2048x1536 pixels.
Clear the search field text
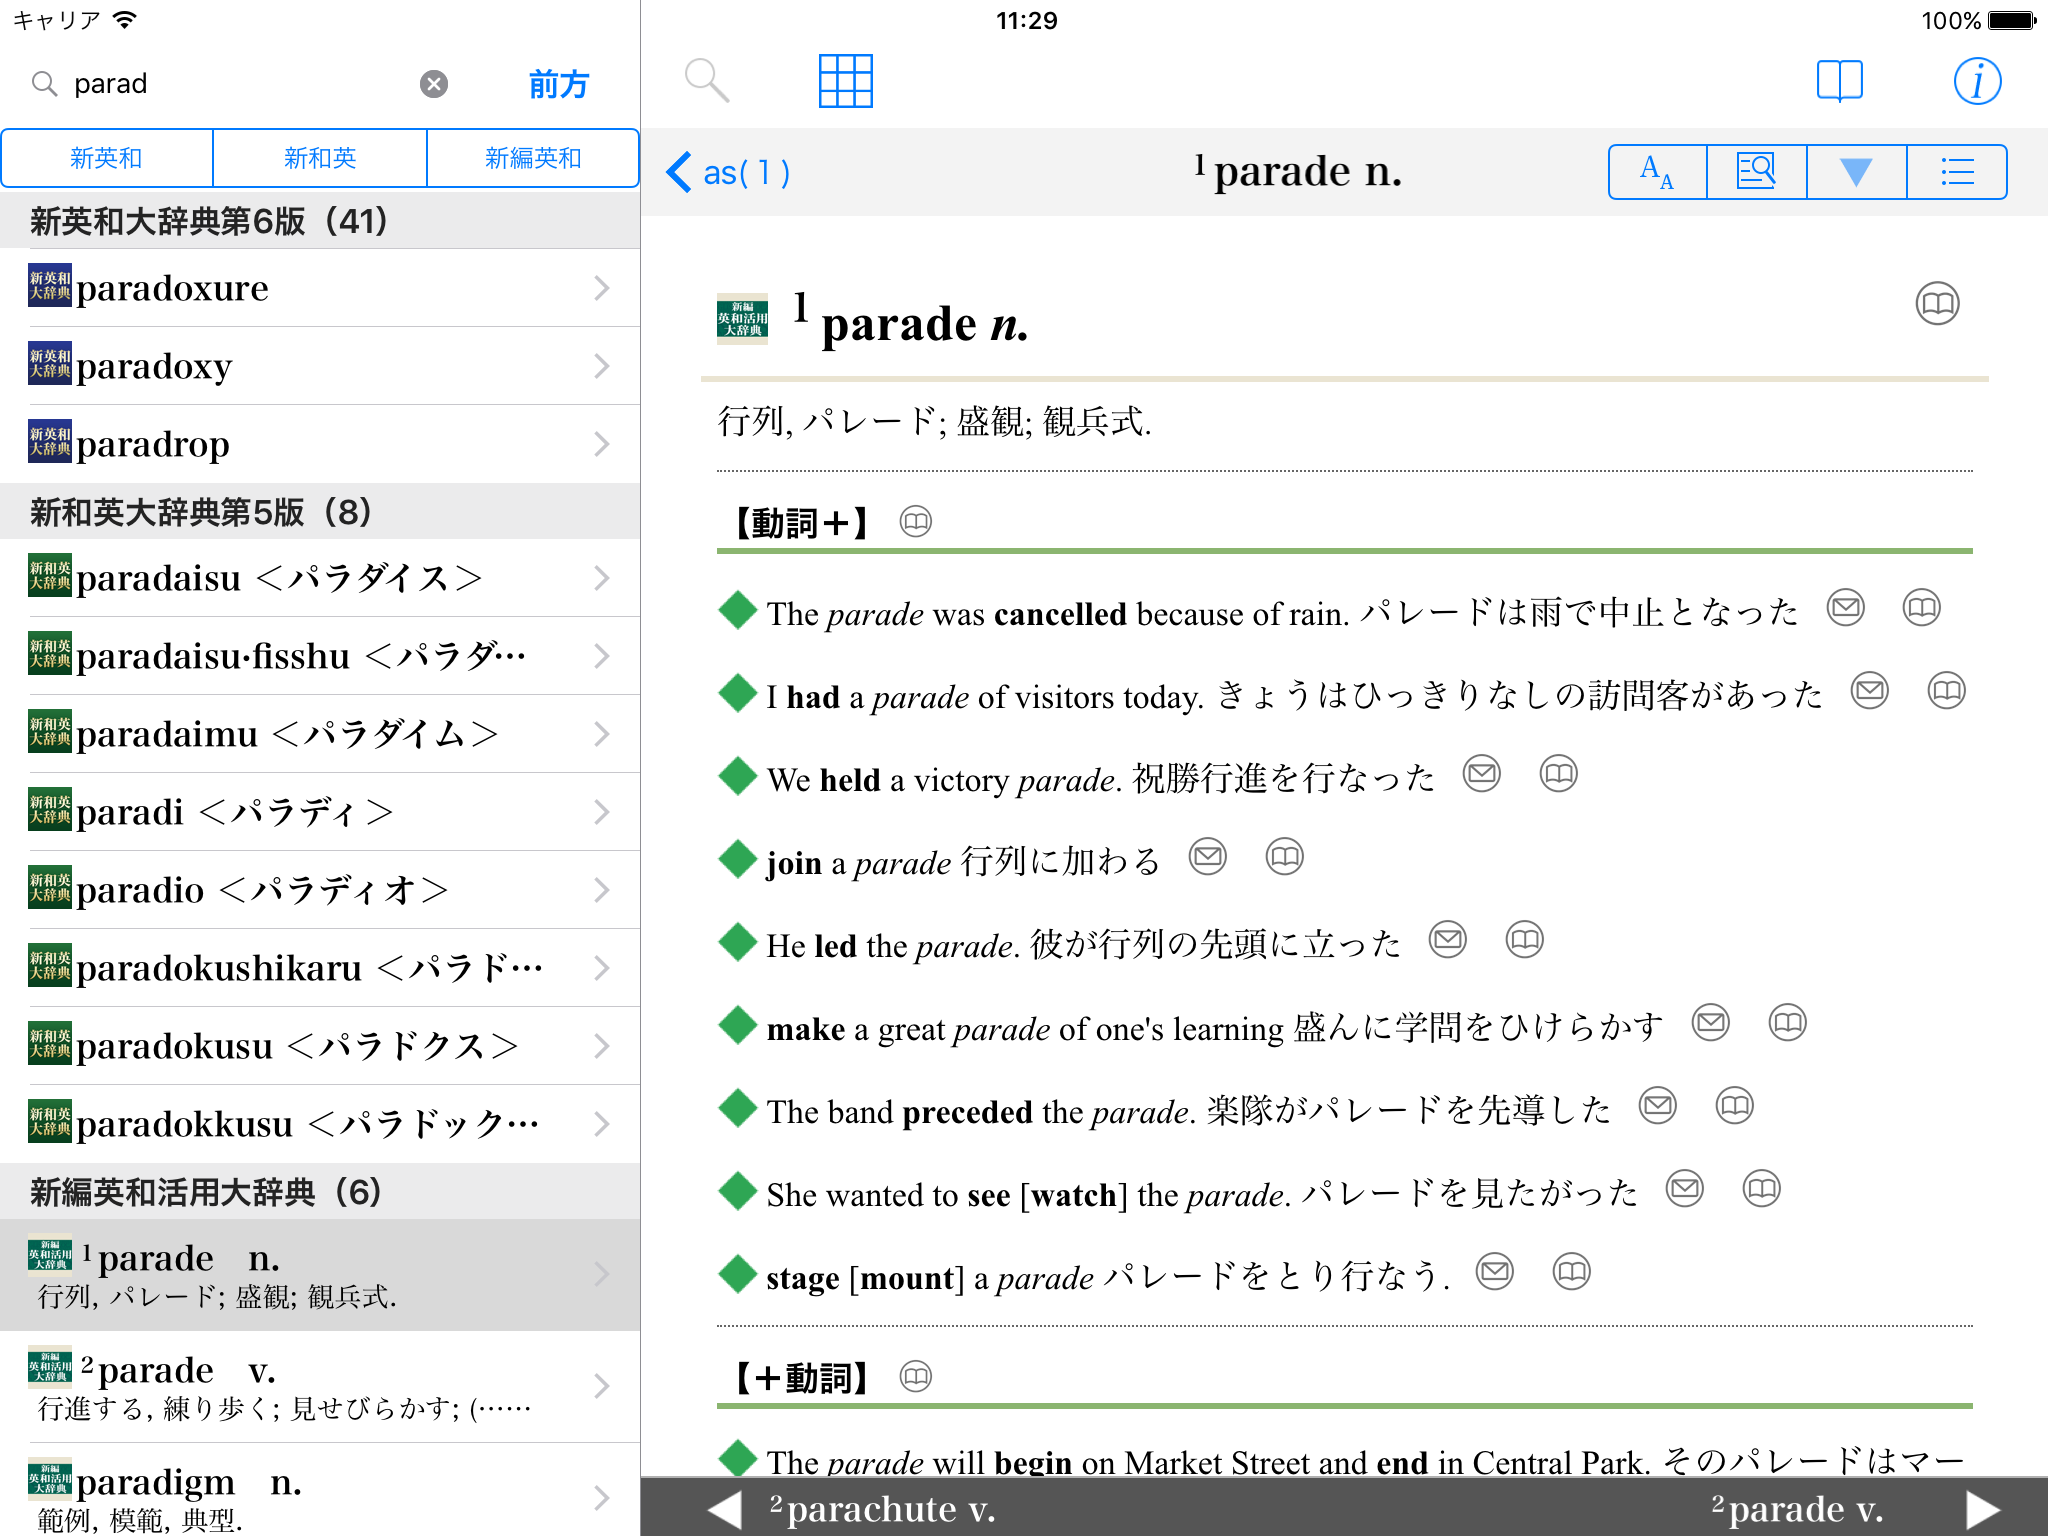click(433, 84)
